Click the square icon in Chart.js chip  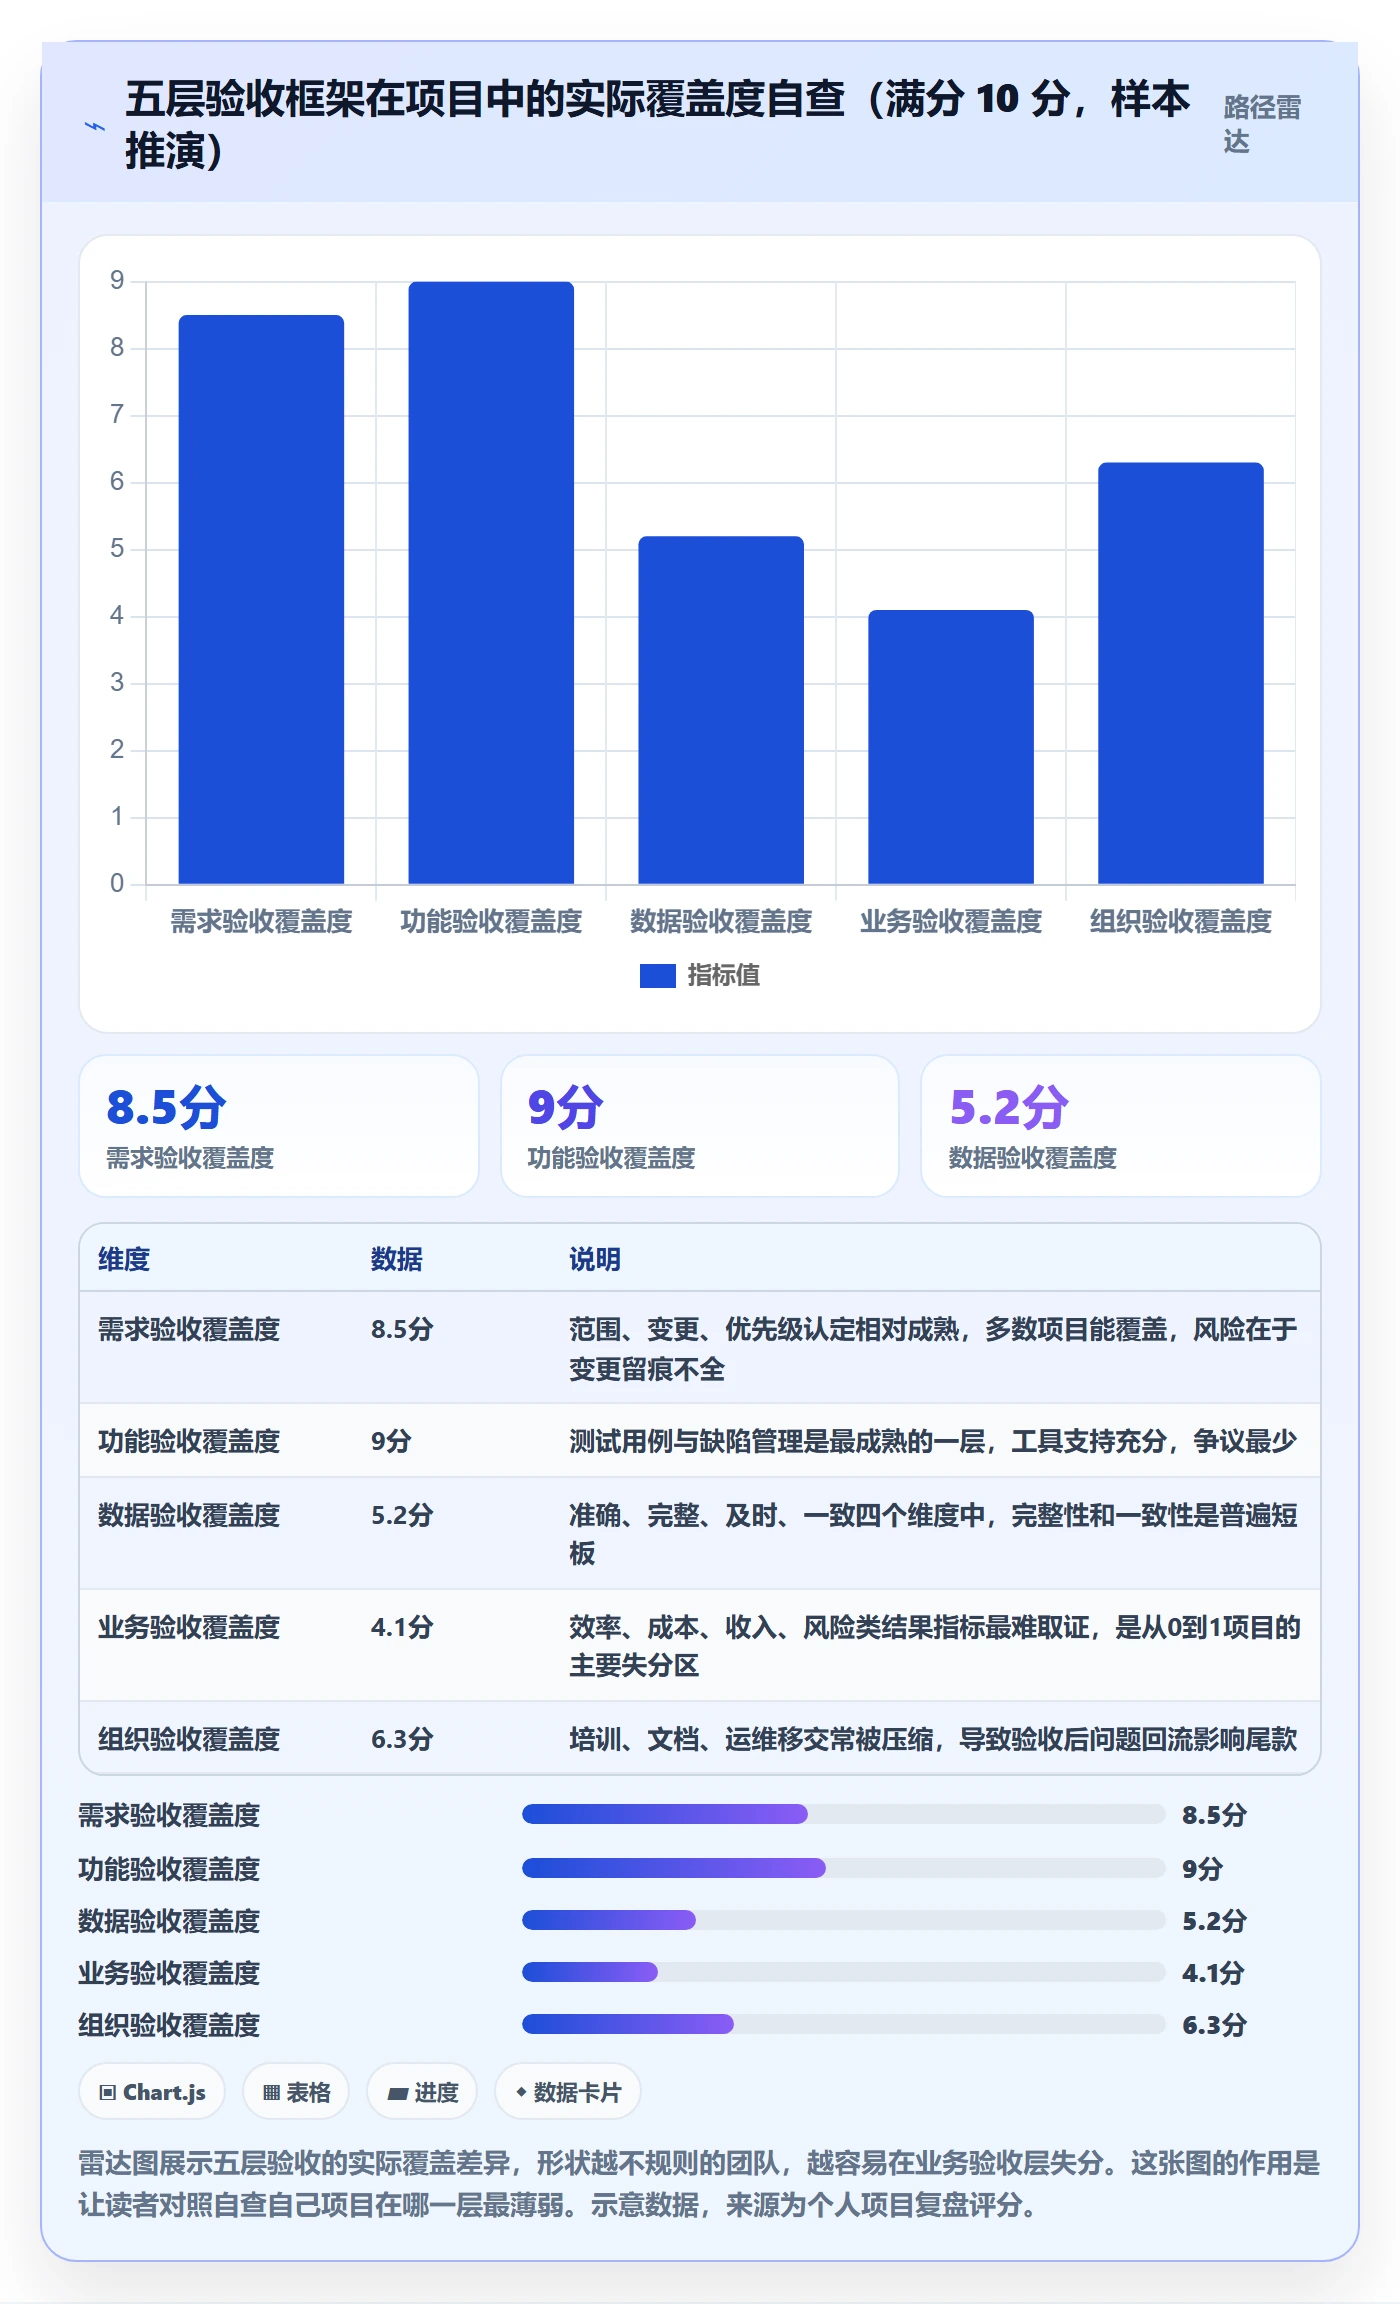click(x=108, y=2092)
